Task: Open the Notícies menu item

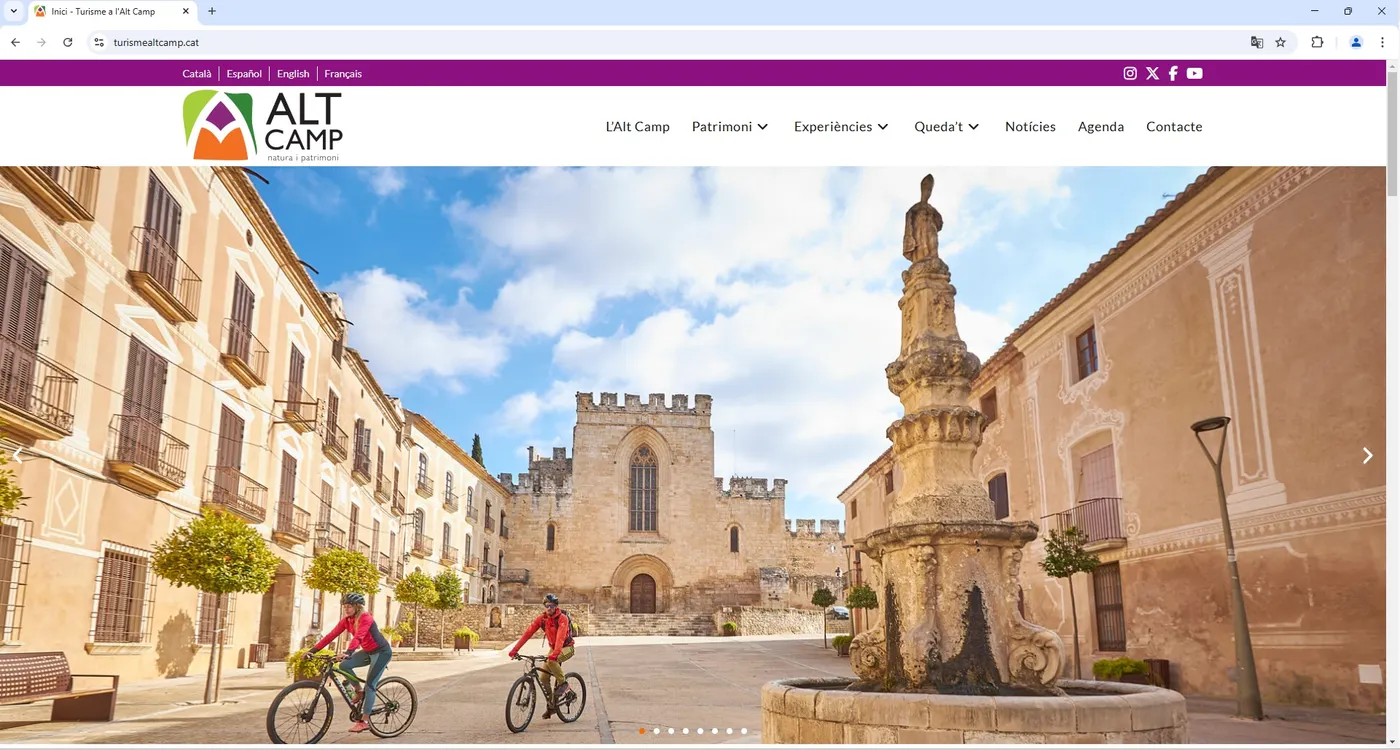Action: click(x=1030, y=127)
